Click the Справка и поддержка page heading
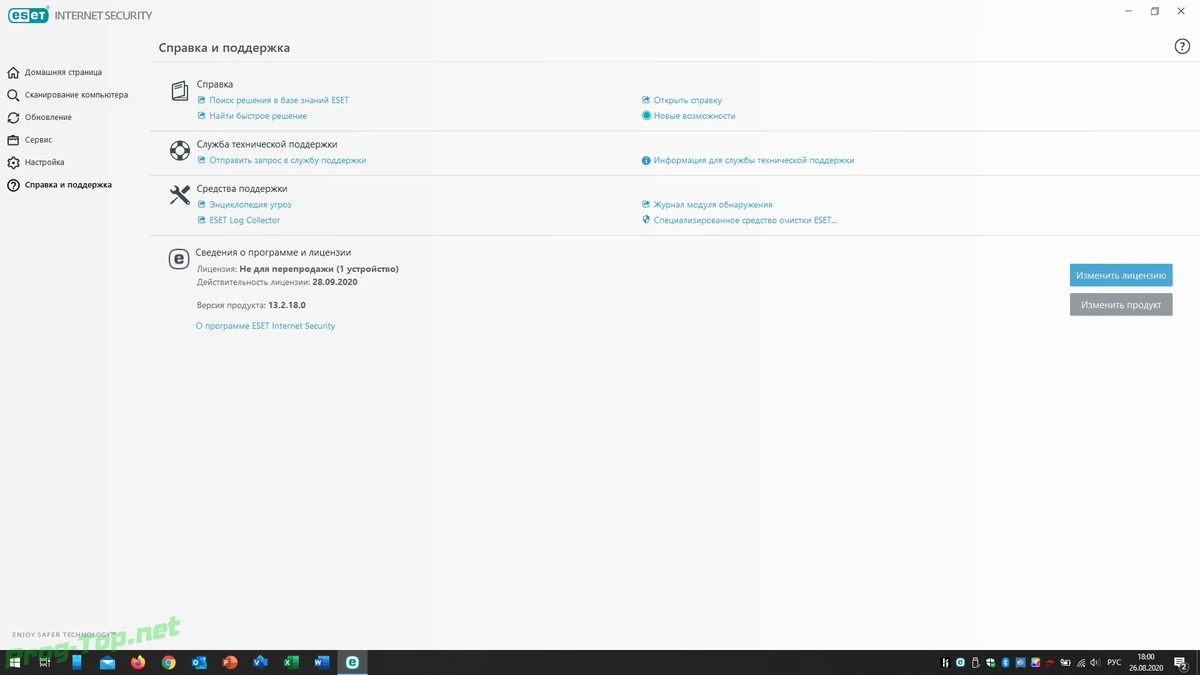Image resolution: width=1200 pixels, height=675 pixels. [224, 48]
